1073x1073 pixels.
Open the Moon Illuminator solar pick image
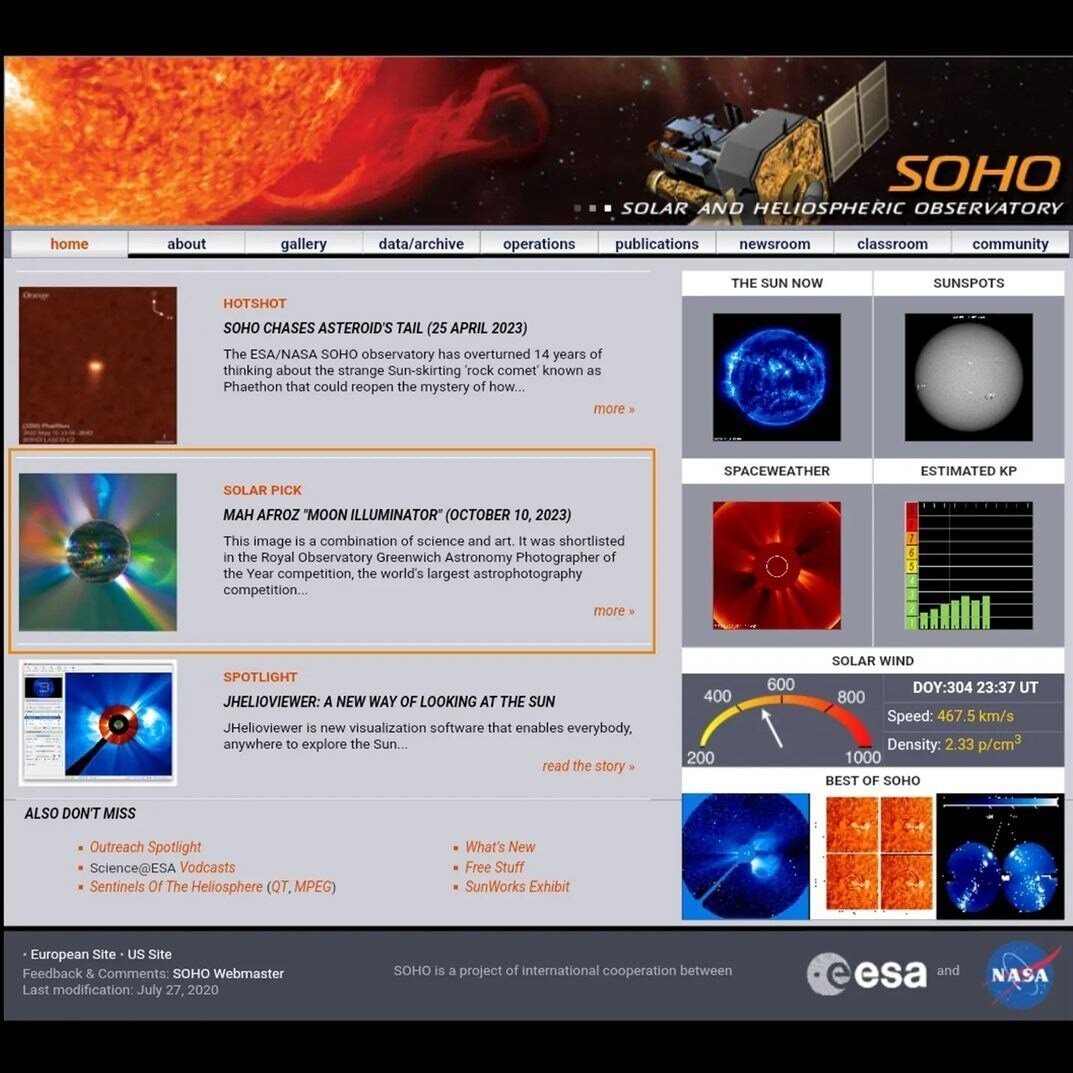(x=98, y=552)
